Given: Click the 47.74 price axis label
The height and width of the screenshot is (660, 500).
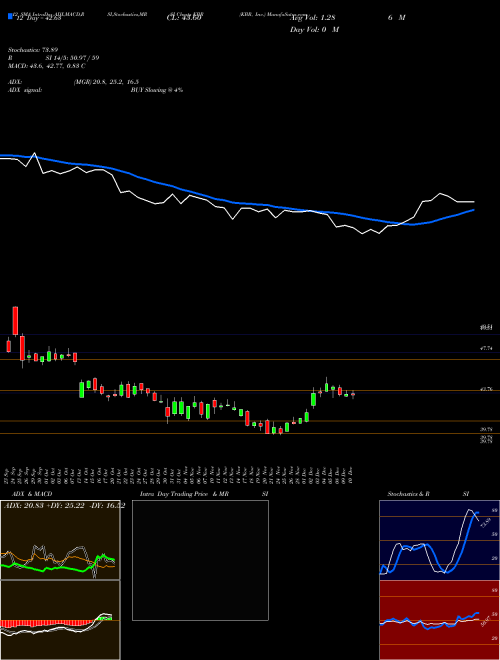Looking at the screenshot, I should click(486, 348).
